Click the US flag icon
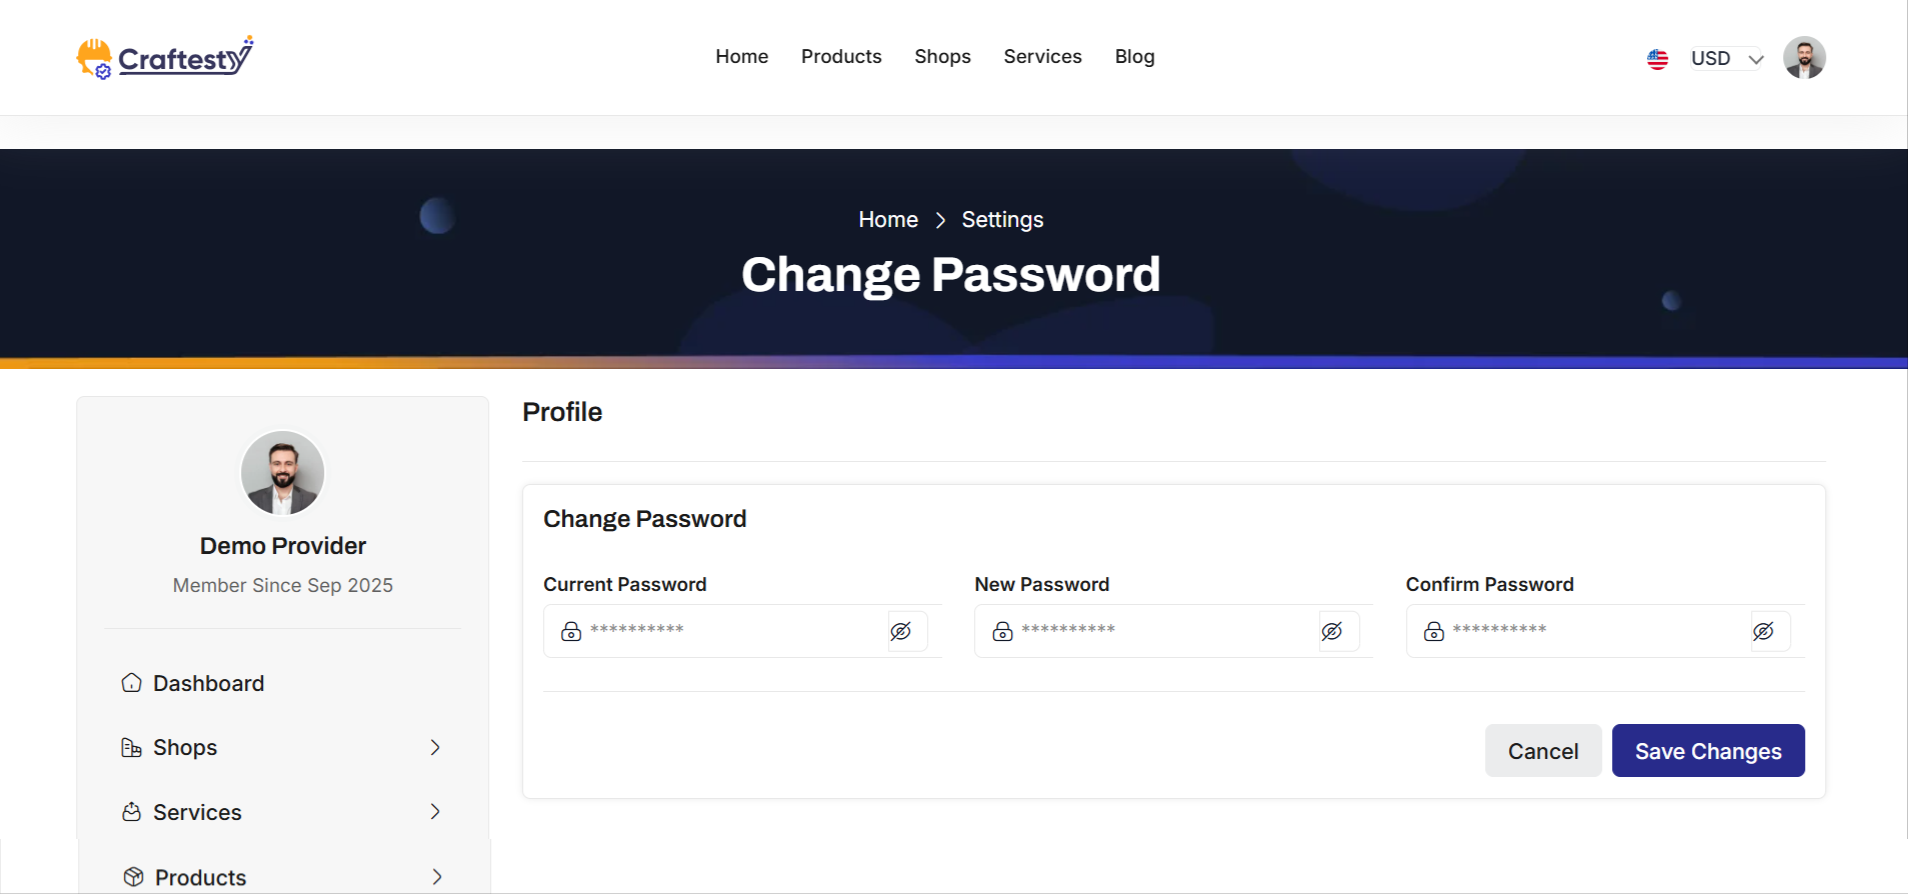Image resolution: width=1908 pixels, height=894 pixels. point(1657,59)
